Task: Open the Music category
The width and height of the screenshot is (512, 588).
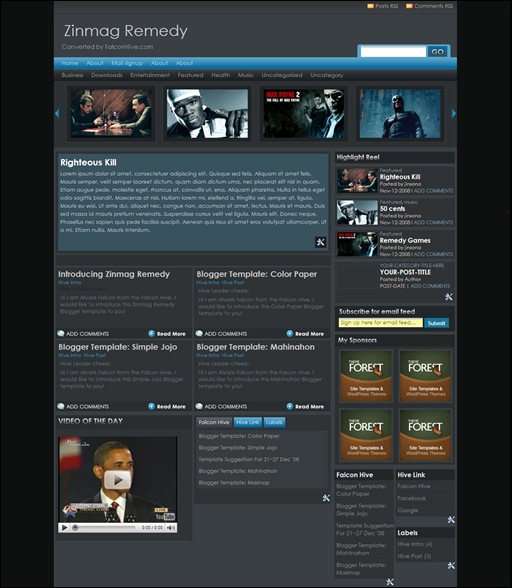Action: coord(246,75)
